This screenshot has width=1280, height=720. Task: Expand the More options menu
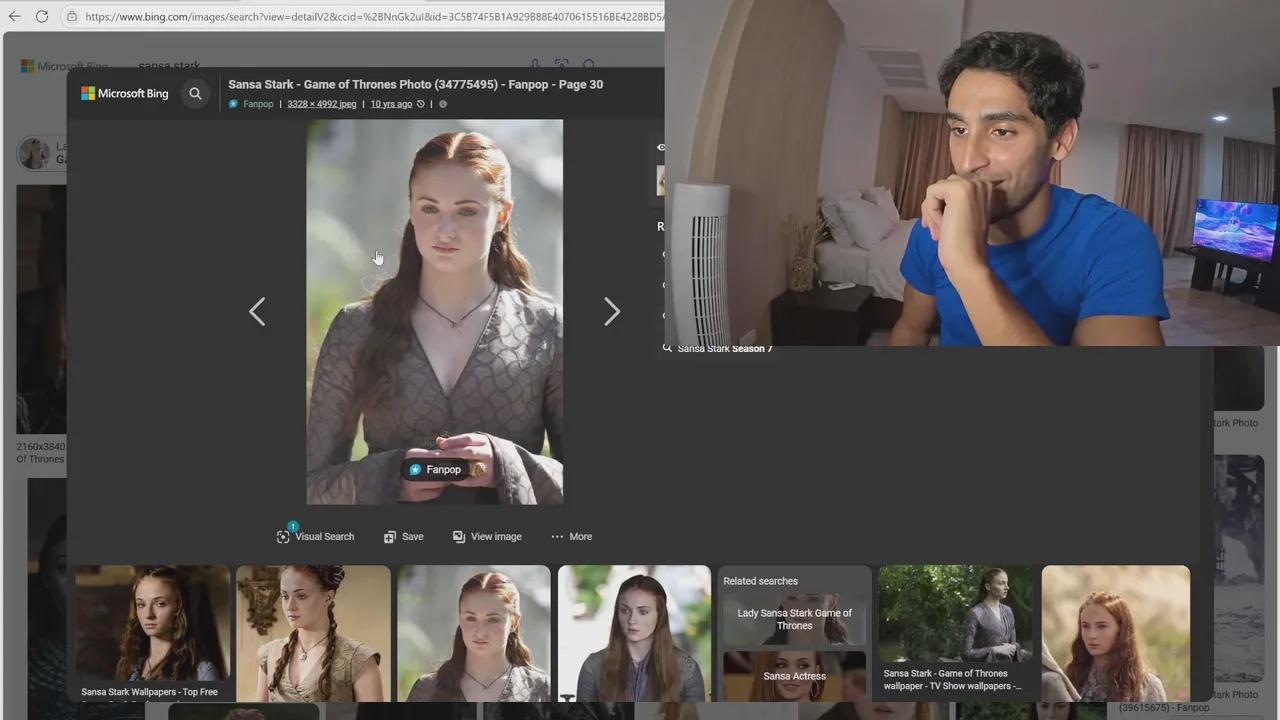coord(571,536)
